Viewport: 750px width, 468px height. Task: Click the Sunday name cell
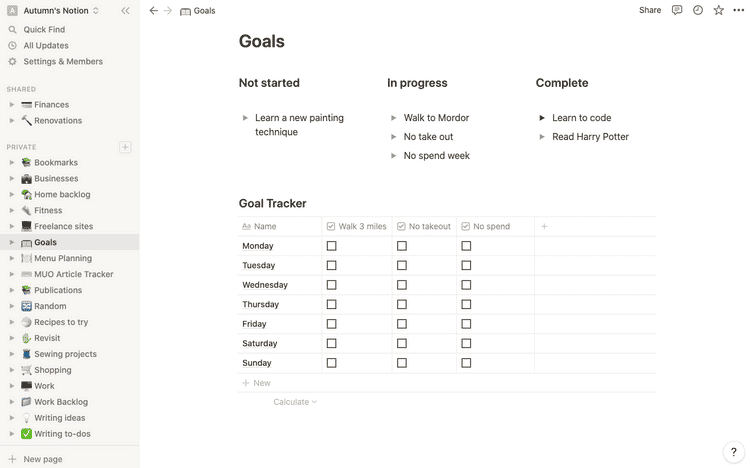pos(258,363)
